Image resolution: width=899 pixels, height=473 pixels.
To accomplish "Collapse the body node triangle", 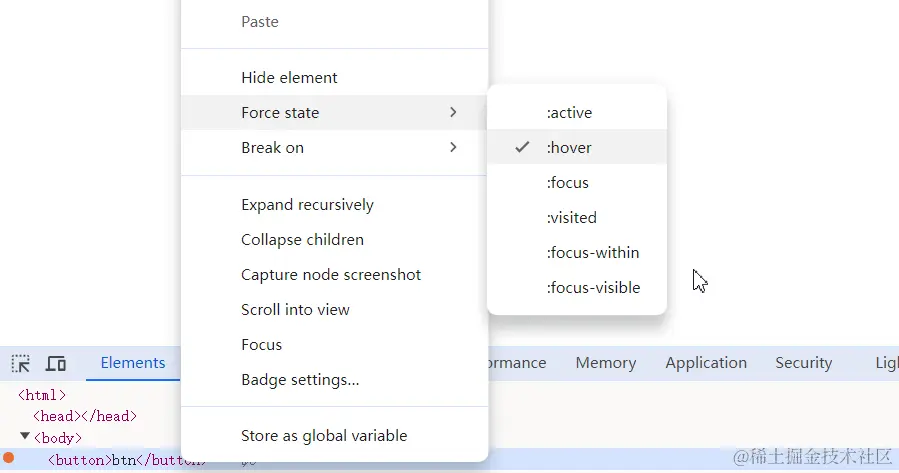I will pos(25,437).
